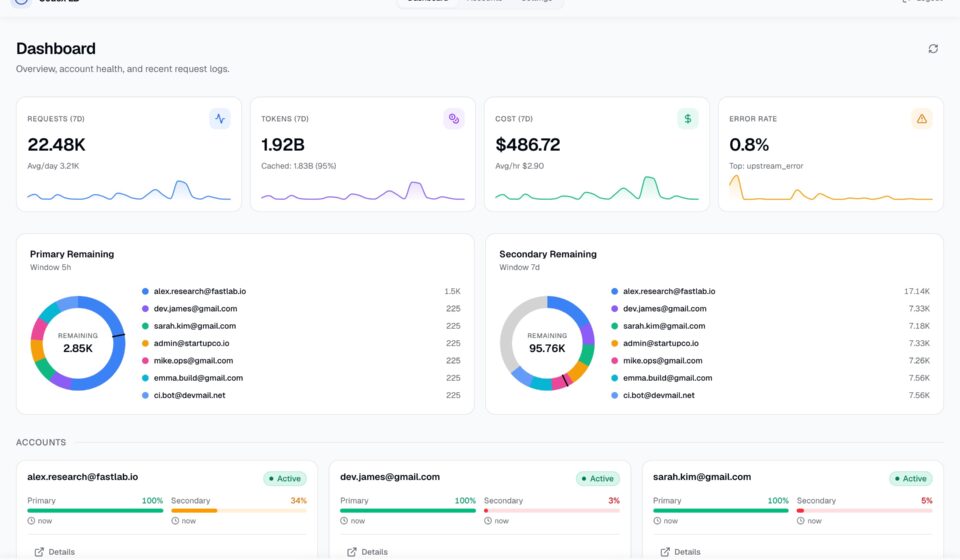Viewport: 960px width, 560px height.
Task: Click 'Top: upstream_error' text
Action: 766,166
